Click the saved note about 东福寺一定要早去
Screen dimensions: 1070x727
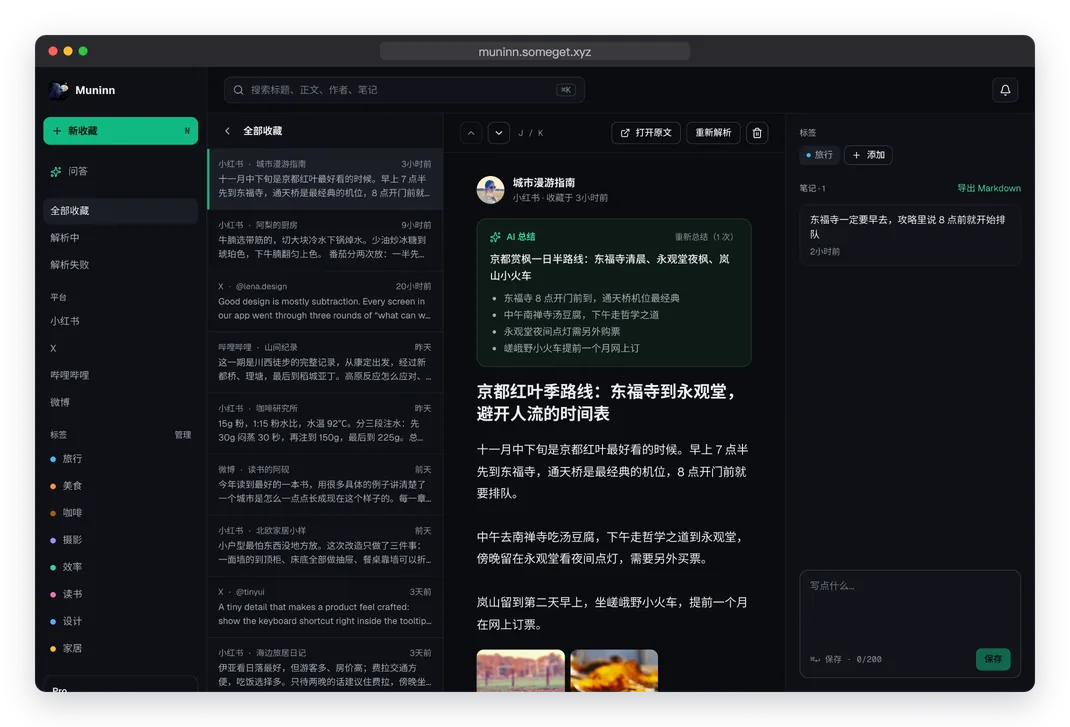[910, 235]
